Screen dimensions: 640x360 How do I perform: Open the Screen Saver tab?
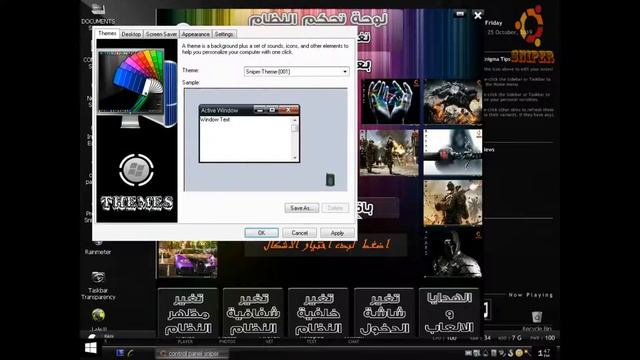point(161,34)
